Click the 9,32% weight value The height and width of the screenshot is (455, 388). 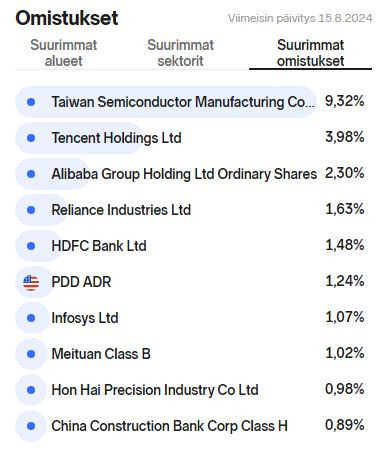click(x=345, y=101)
